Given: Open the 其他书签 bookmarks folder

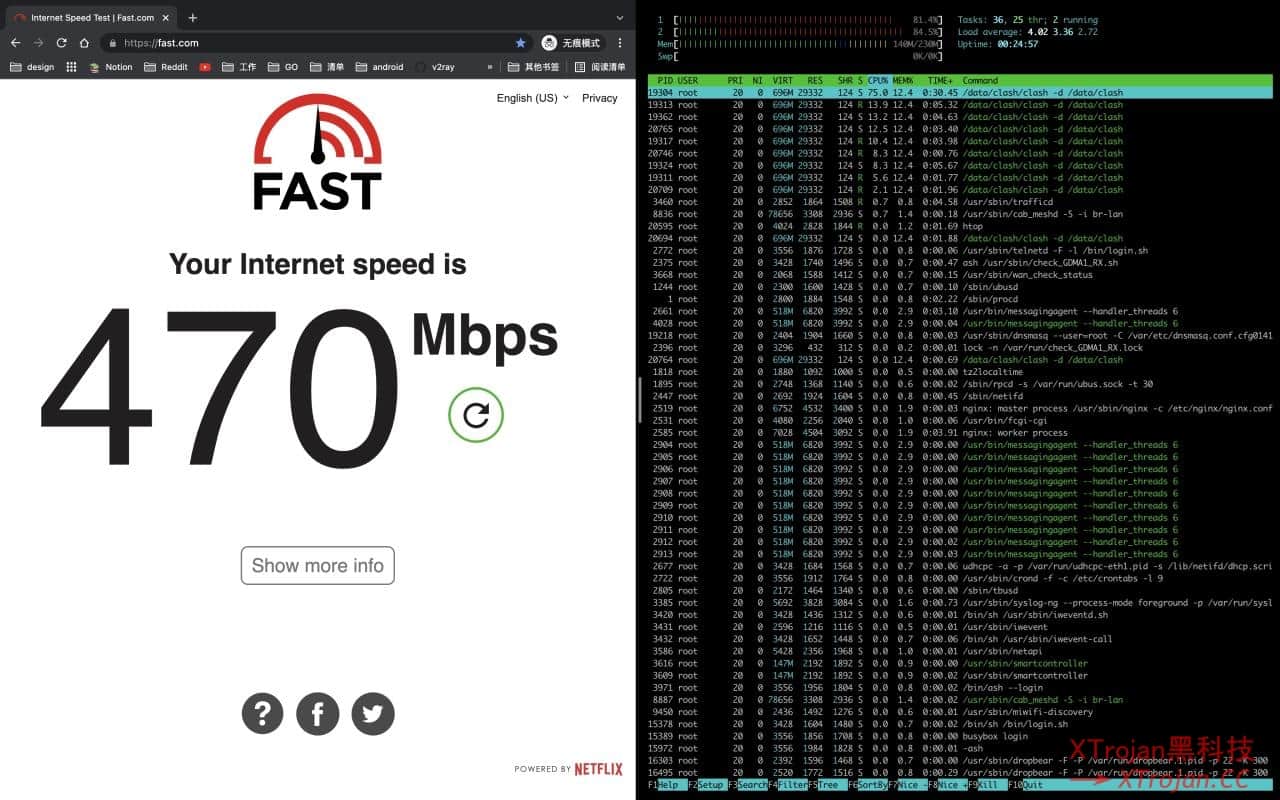Looking at the screenshot, I should [534, 67].
